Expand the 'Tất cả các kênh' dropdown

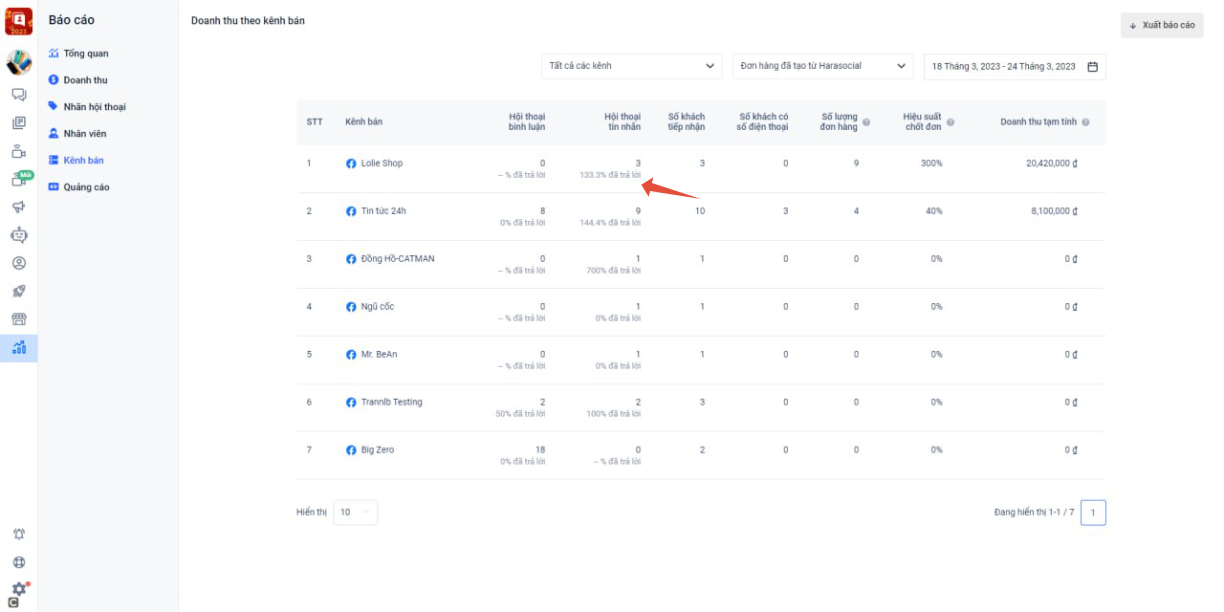(x=631, y=66)
